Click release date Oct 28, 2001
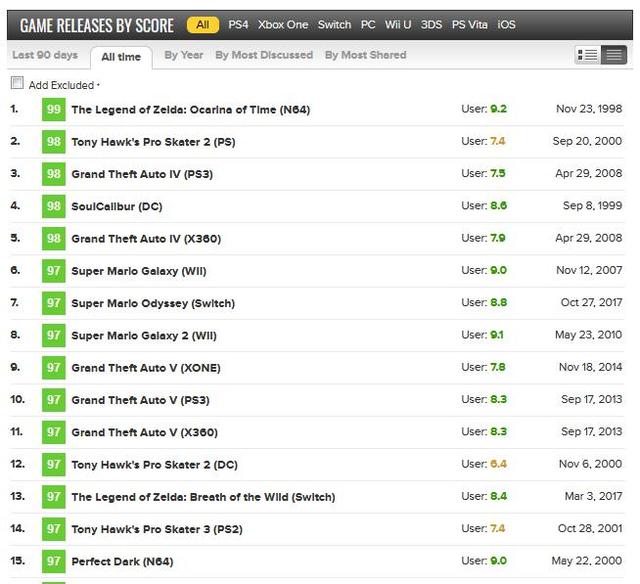 click(590, 528)
